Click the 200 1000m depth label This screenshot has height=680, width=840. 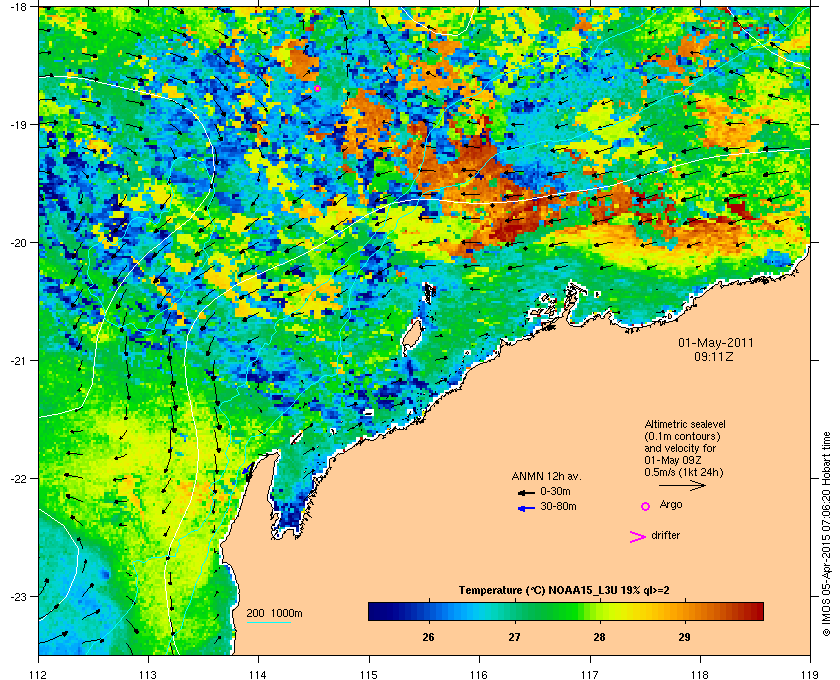click(x=274, y=613)
